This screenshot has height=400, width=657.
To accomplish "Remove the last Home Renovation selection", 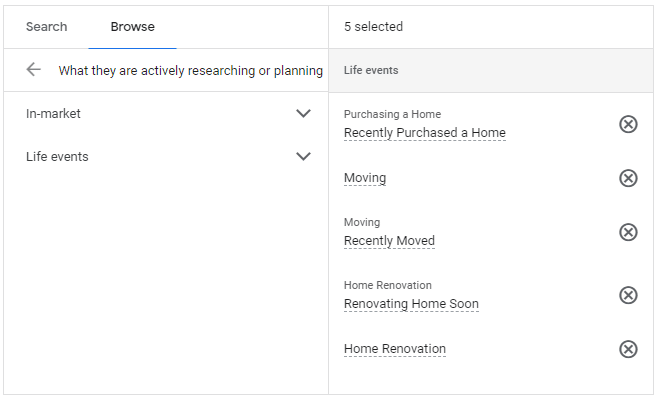I will 628,349.
